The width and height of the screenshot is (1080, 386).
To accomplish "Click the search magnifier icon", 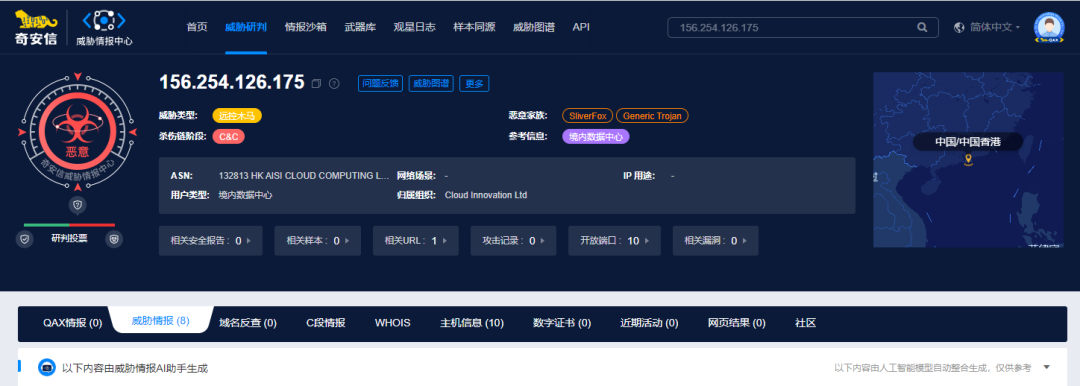I will point(922,28).
